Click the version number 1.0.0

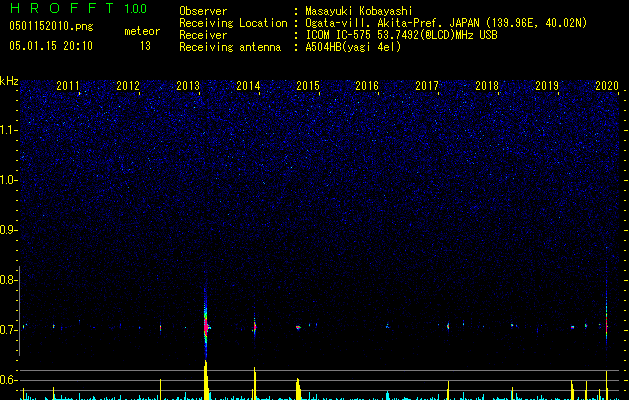pyautogui.click(x=135, y=9)
